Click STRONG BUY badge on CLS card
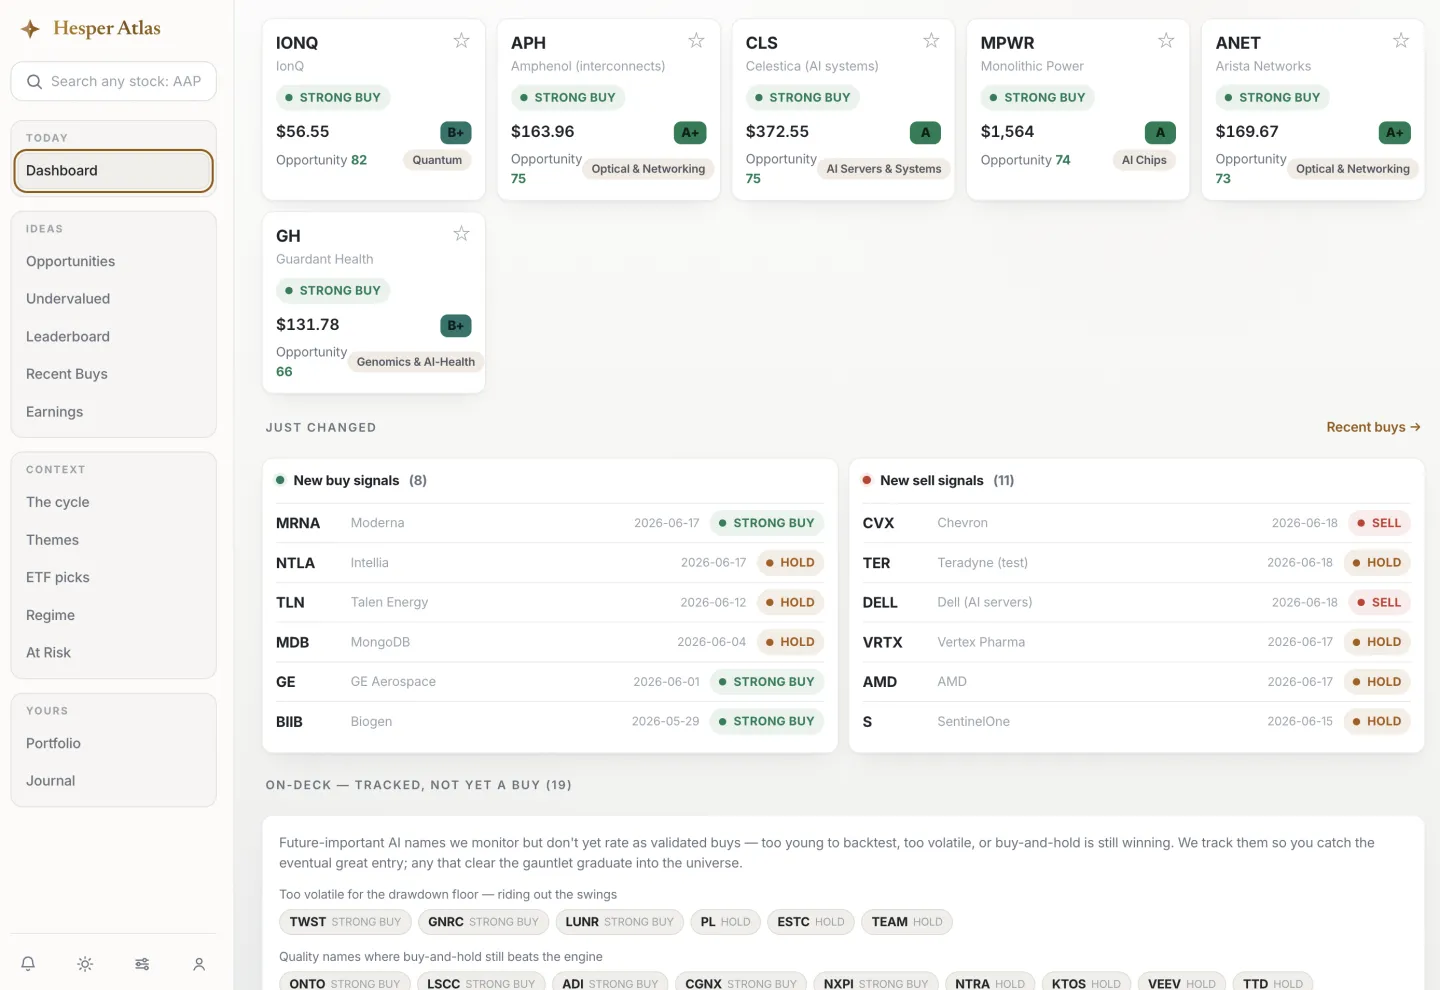This screenshot has width=1440, height=990. coord(802,98)
